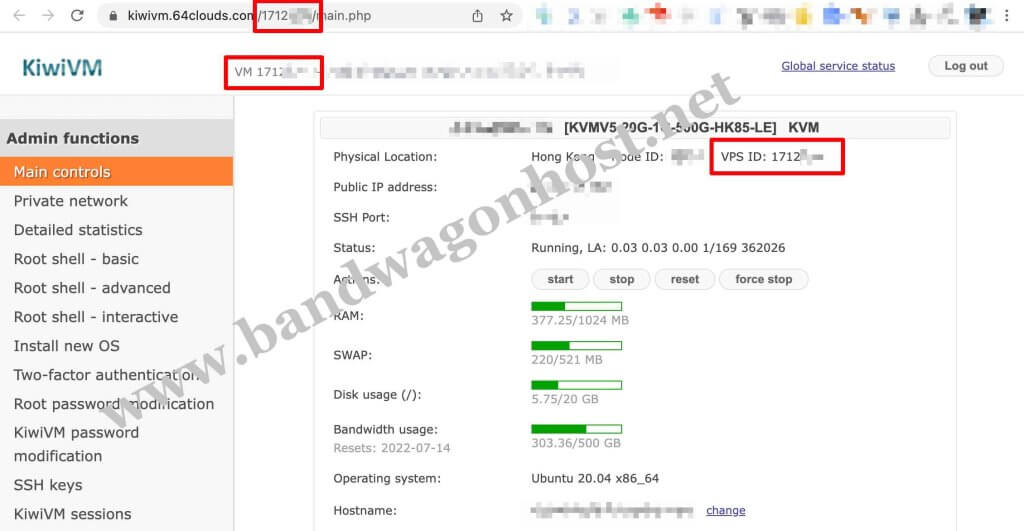The height and width of the screenshot is (531, 1024).
Task: Click the change hostname link
Action: coord(726,511)
